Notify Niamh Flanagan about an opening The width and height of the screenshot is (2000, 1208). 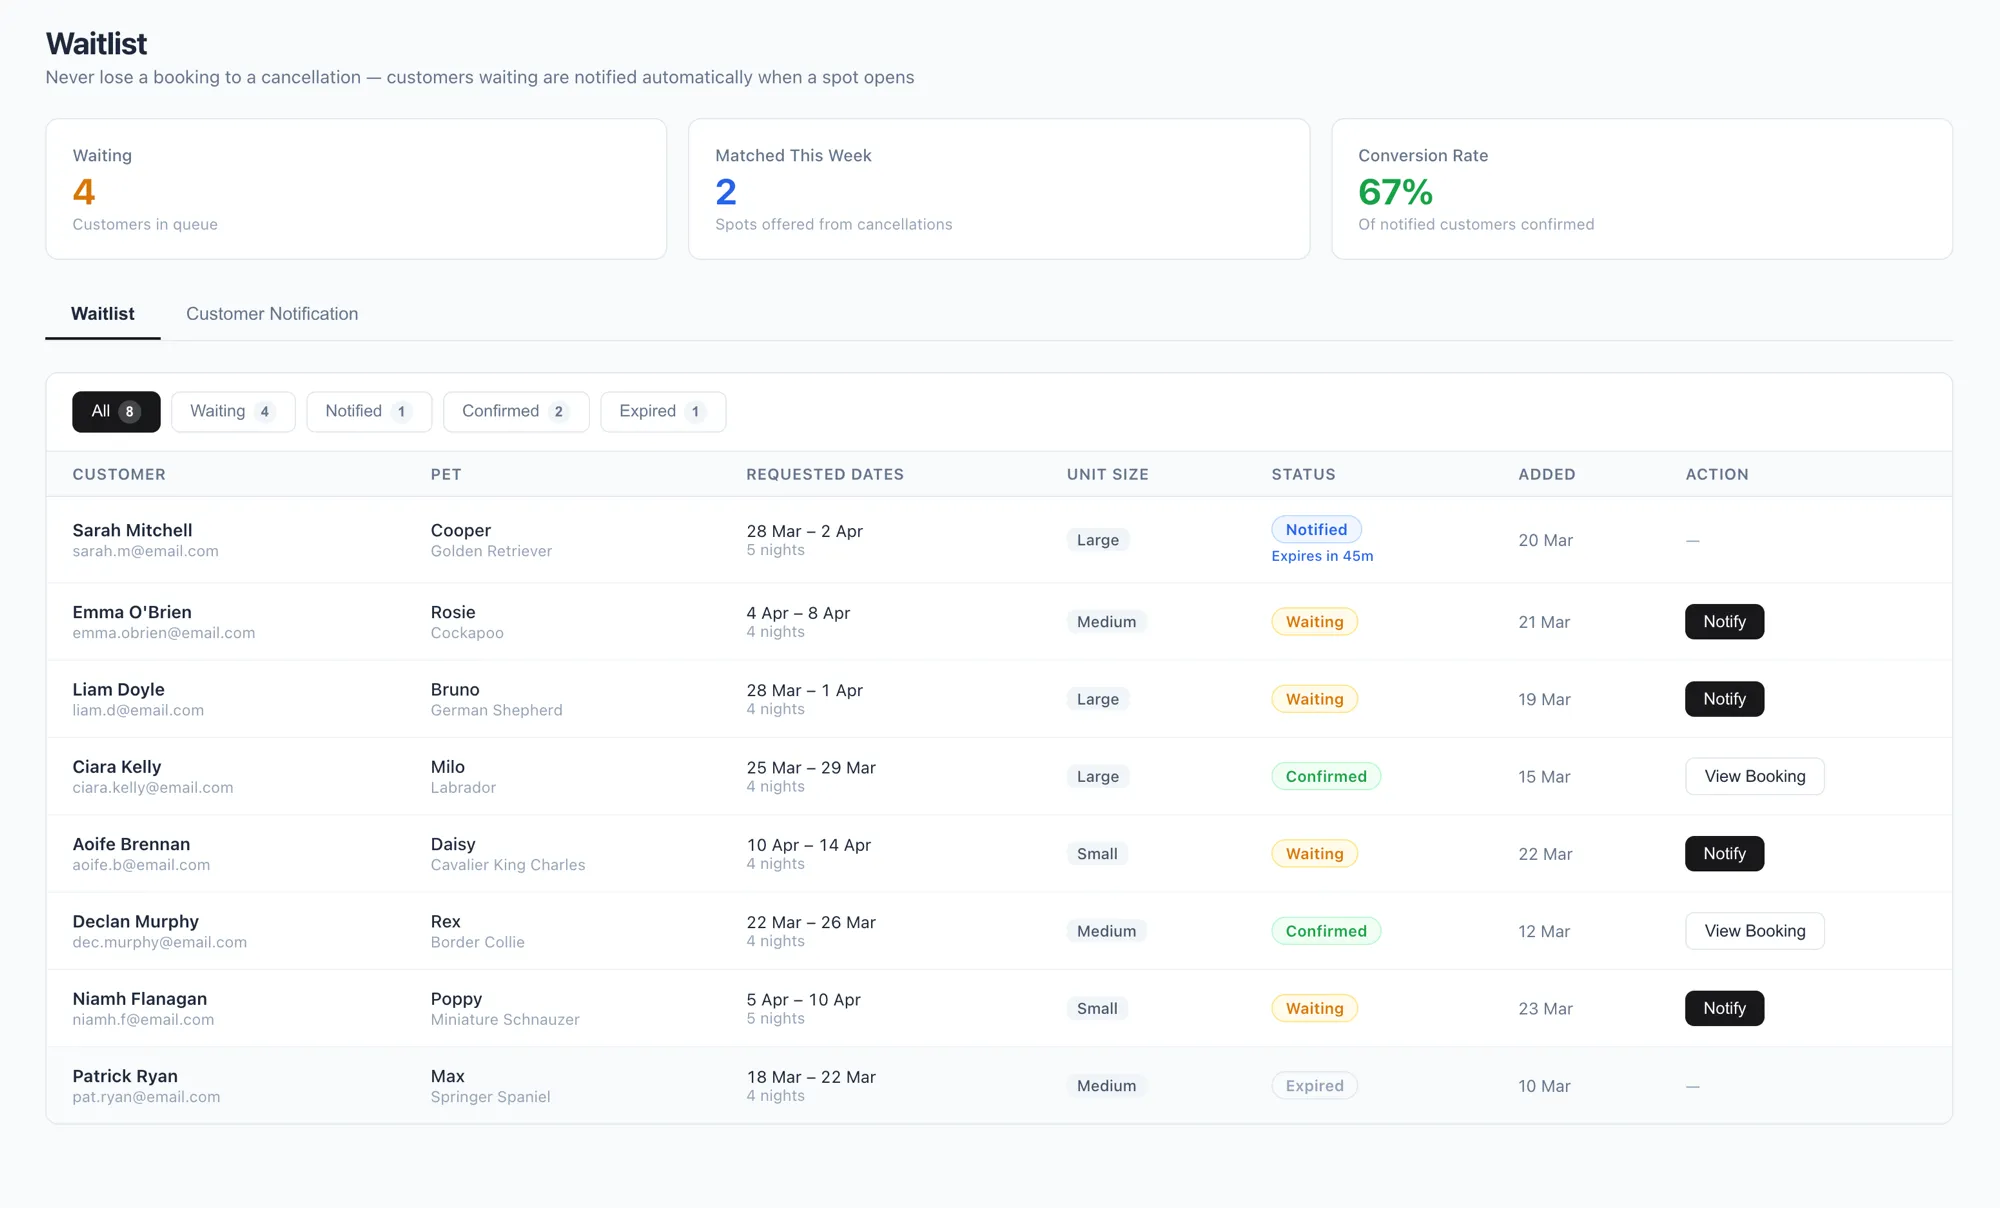click(1723, 1008)
